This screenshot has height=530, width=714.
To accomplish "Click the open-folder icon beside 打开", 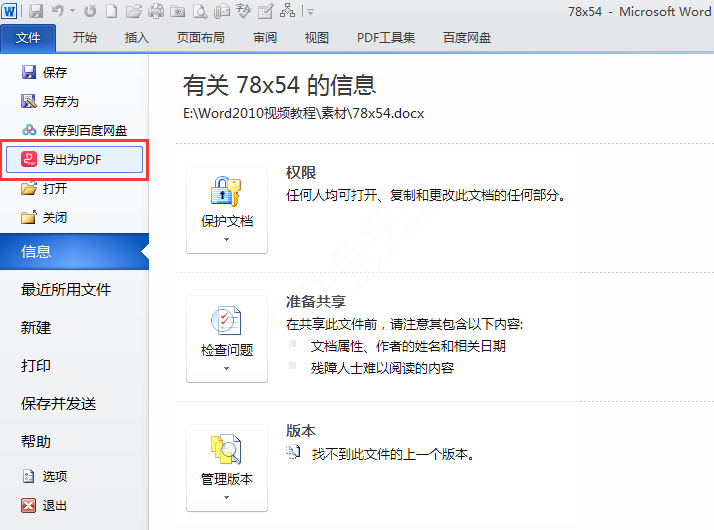I will click(29, 188).
